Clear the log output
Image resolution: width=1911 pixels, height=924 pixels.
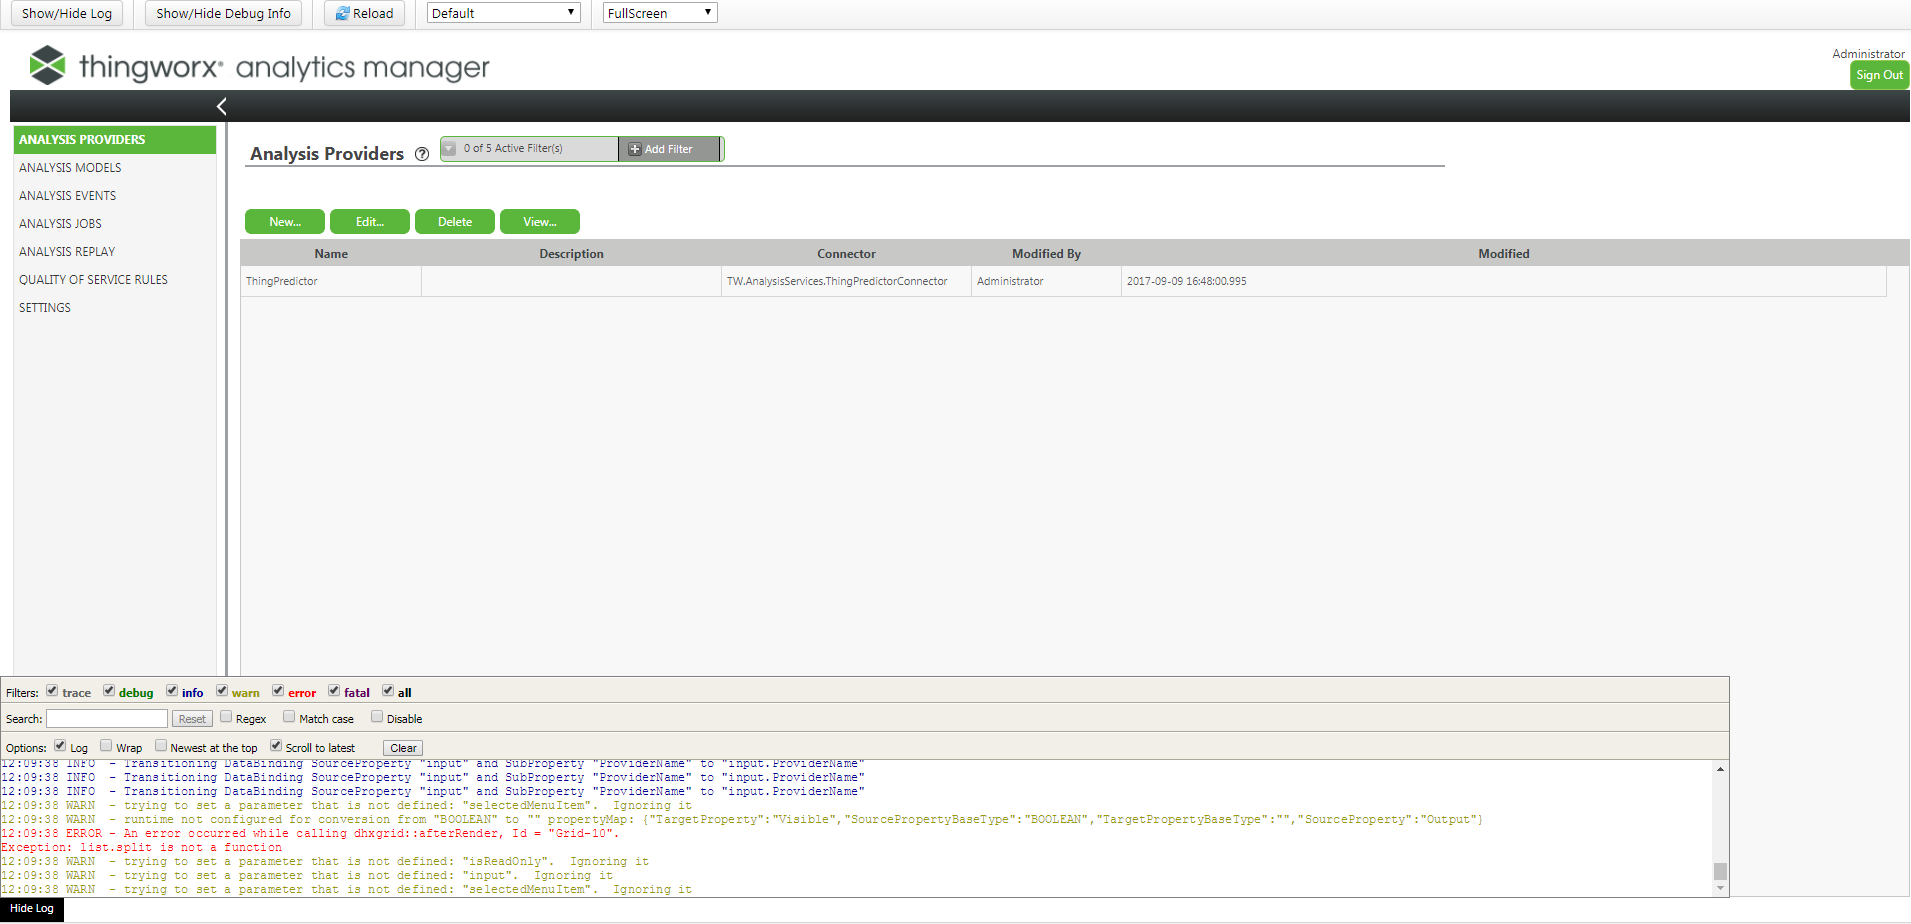click(x=403, y=748)
